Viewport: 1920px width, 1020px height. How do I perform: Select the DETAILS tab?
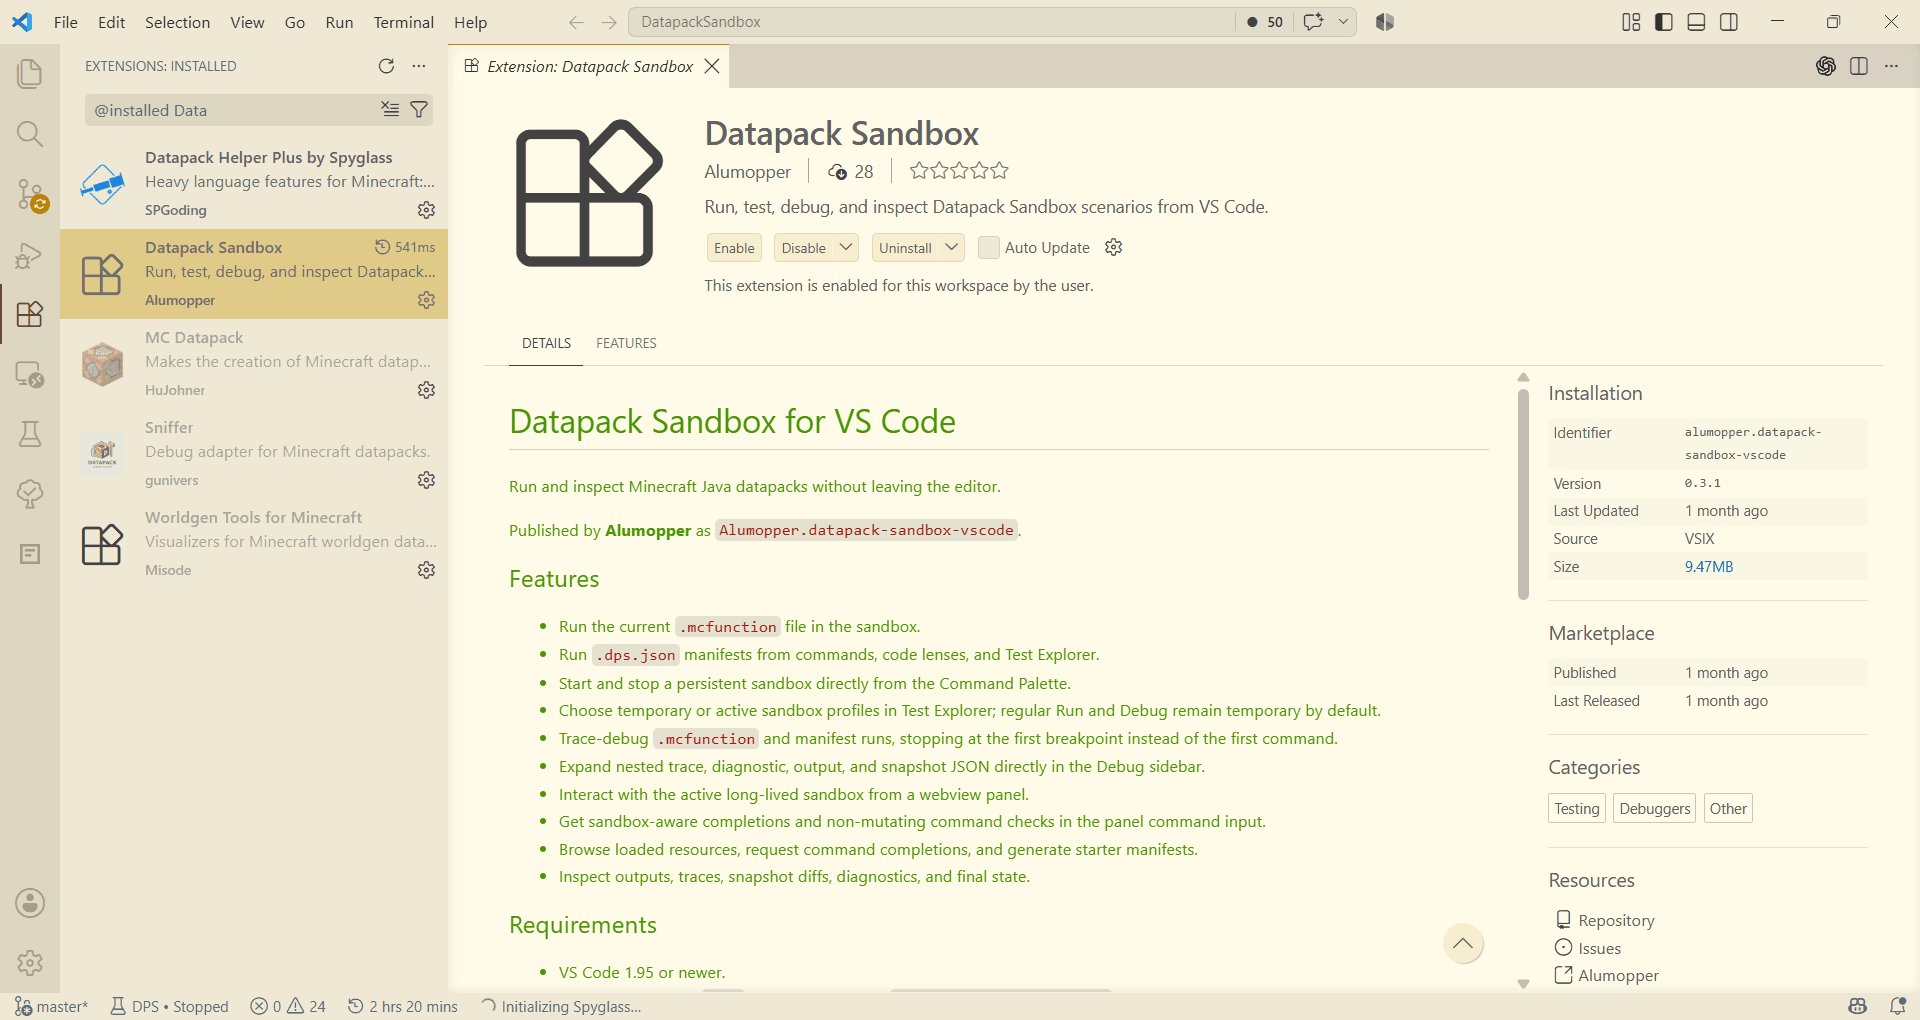pos(546,343)
